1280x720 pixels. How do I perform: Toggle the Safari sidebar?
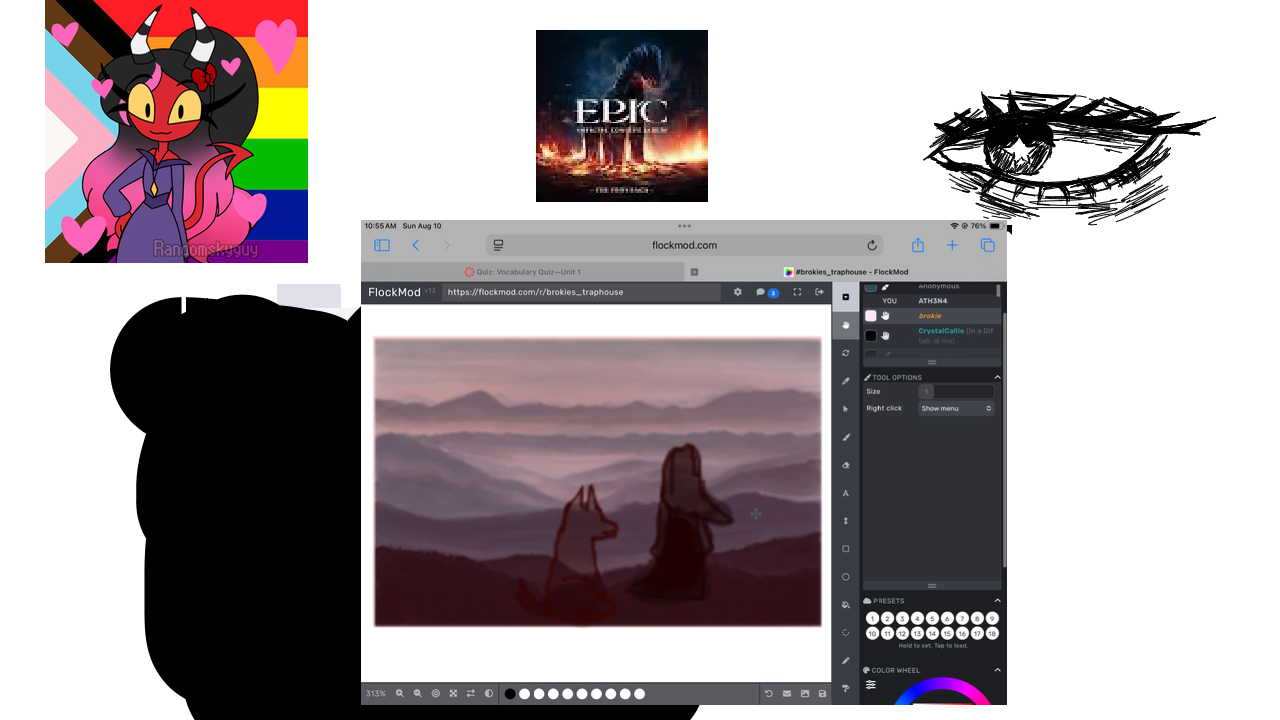coord(382,245)
